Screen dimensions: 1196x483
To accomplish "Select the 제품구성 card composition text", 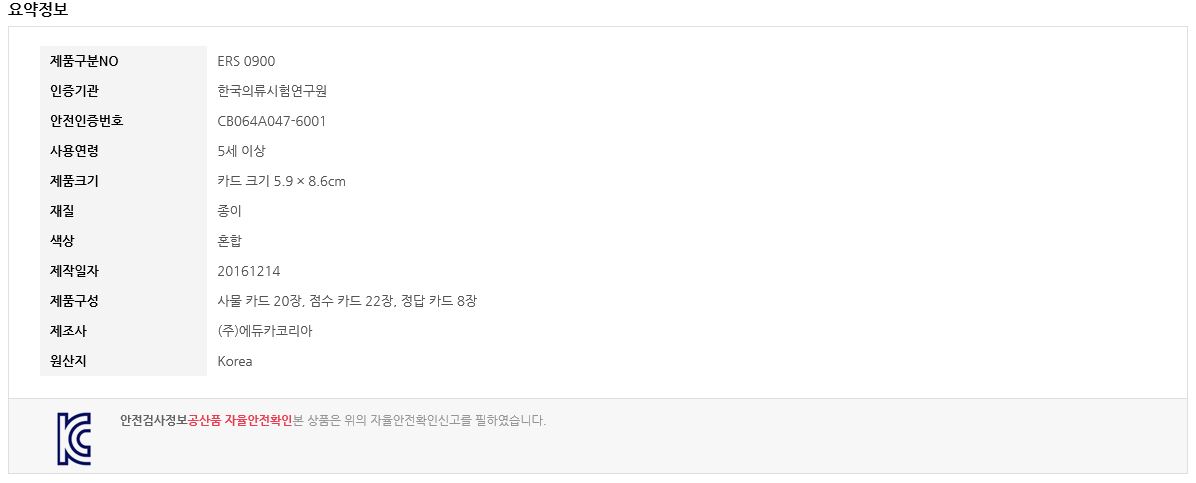I will [347, 301].
